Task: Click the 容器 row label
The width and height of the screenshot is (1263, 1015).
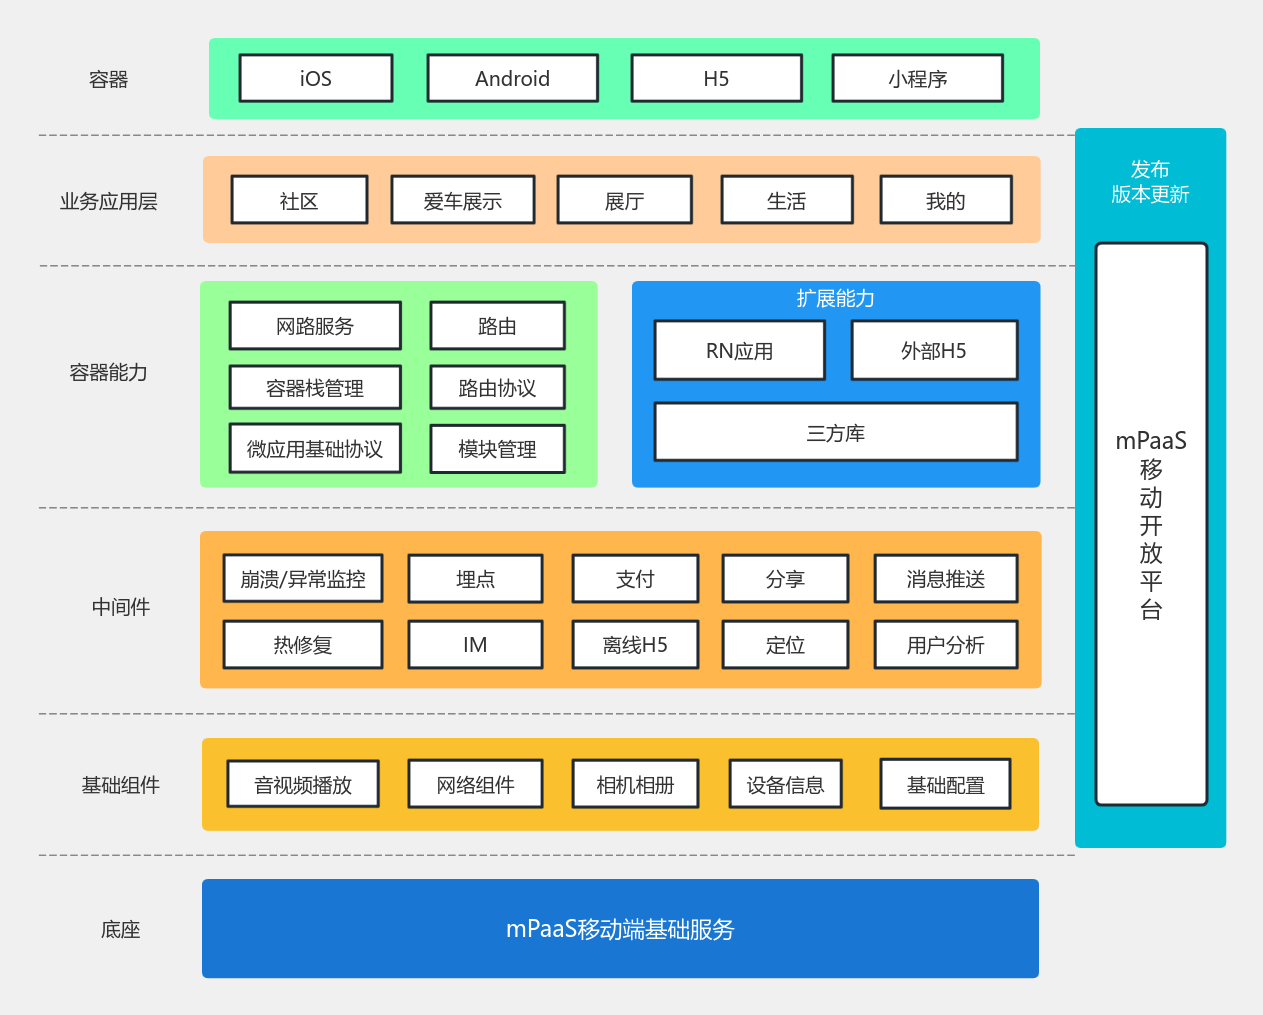Action: pyautogui.click(x=108, y=79)
